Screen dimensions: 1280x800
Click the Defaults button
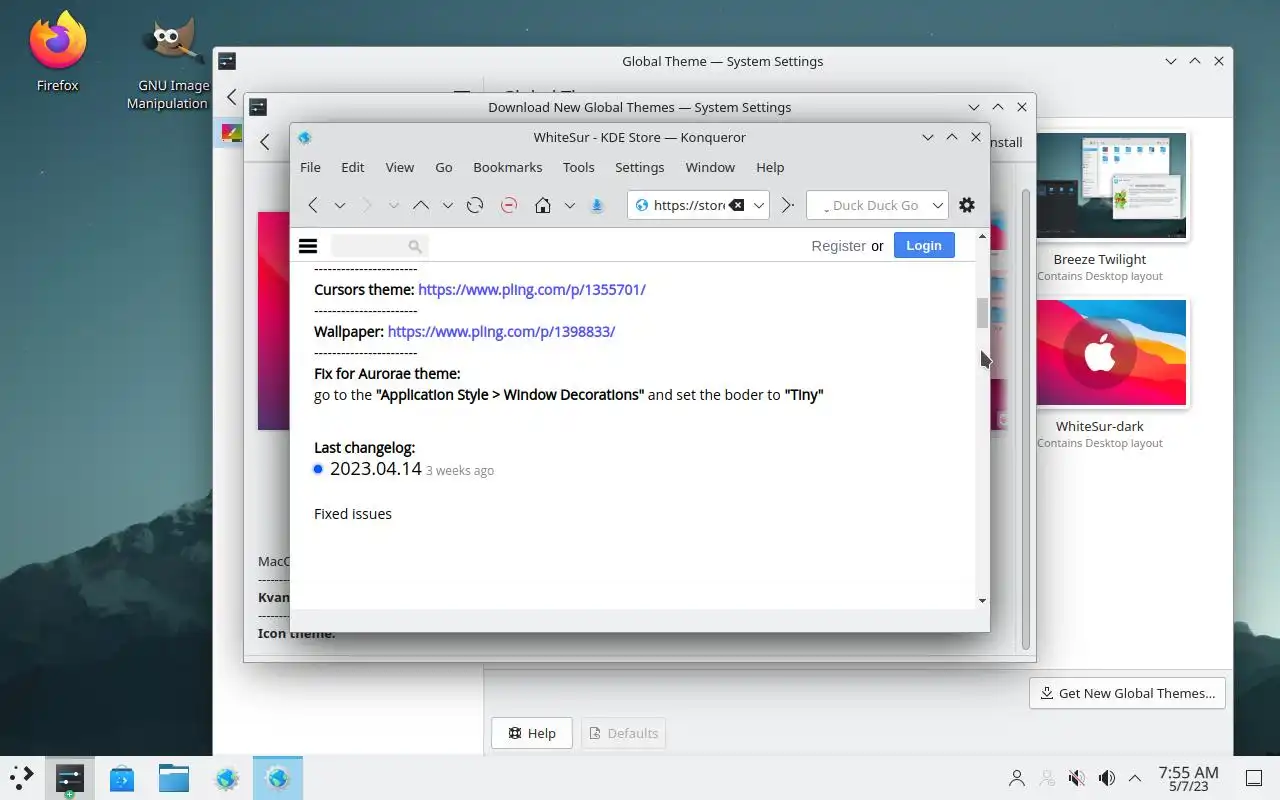(x=624, y=733)
